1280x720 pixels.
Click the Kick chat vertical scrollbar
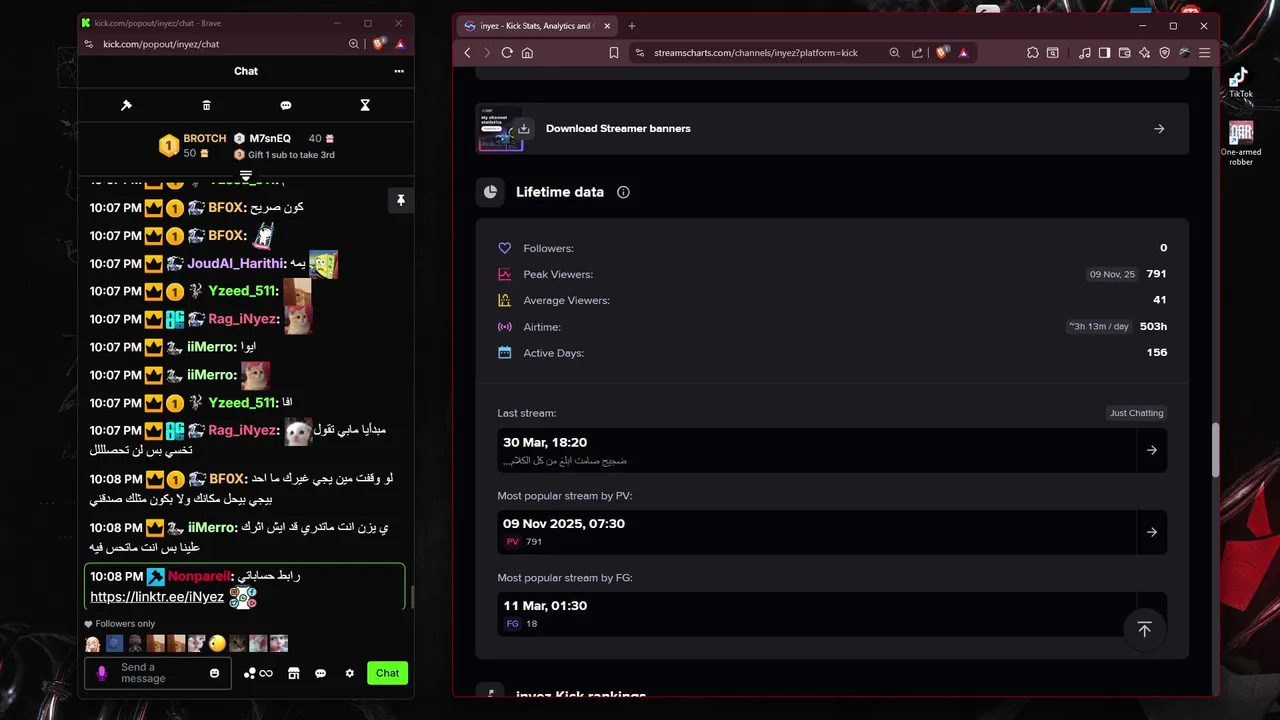412,596
